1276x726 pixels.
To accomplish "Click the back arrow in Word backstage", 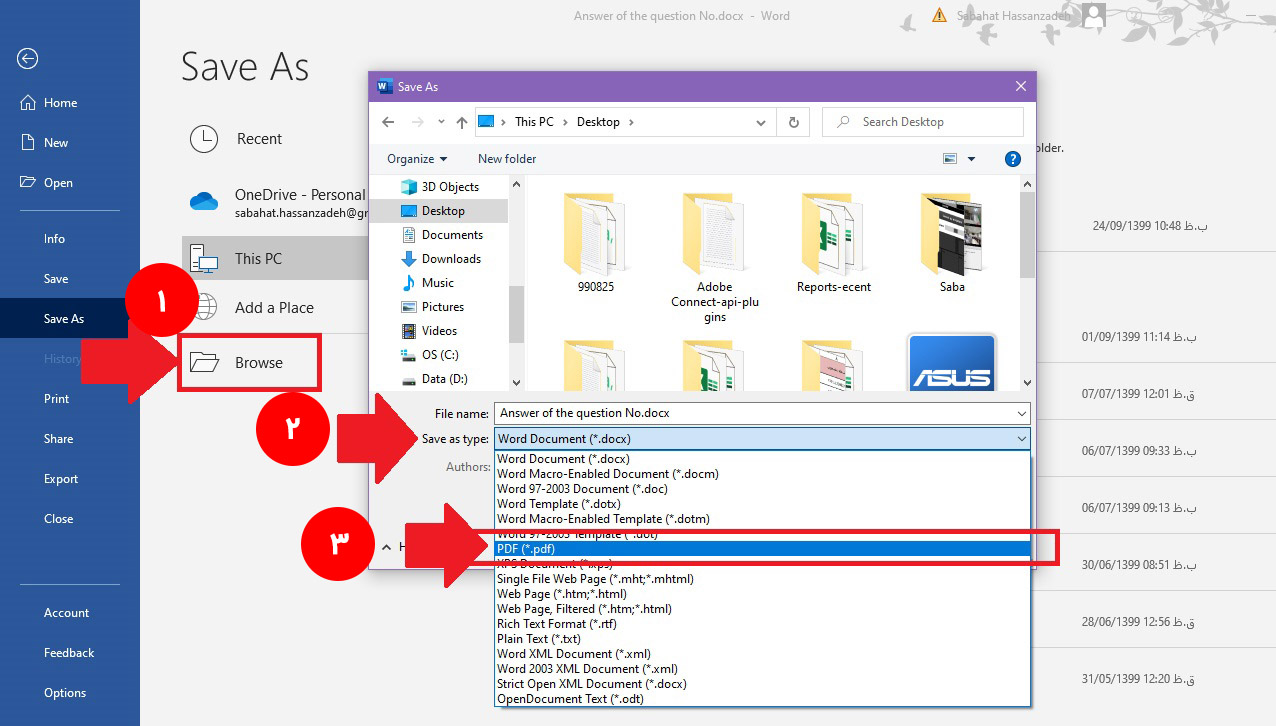I will pyautogui.click(x=27, y=59).
